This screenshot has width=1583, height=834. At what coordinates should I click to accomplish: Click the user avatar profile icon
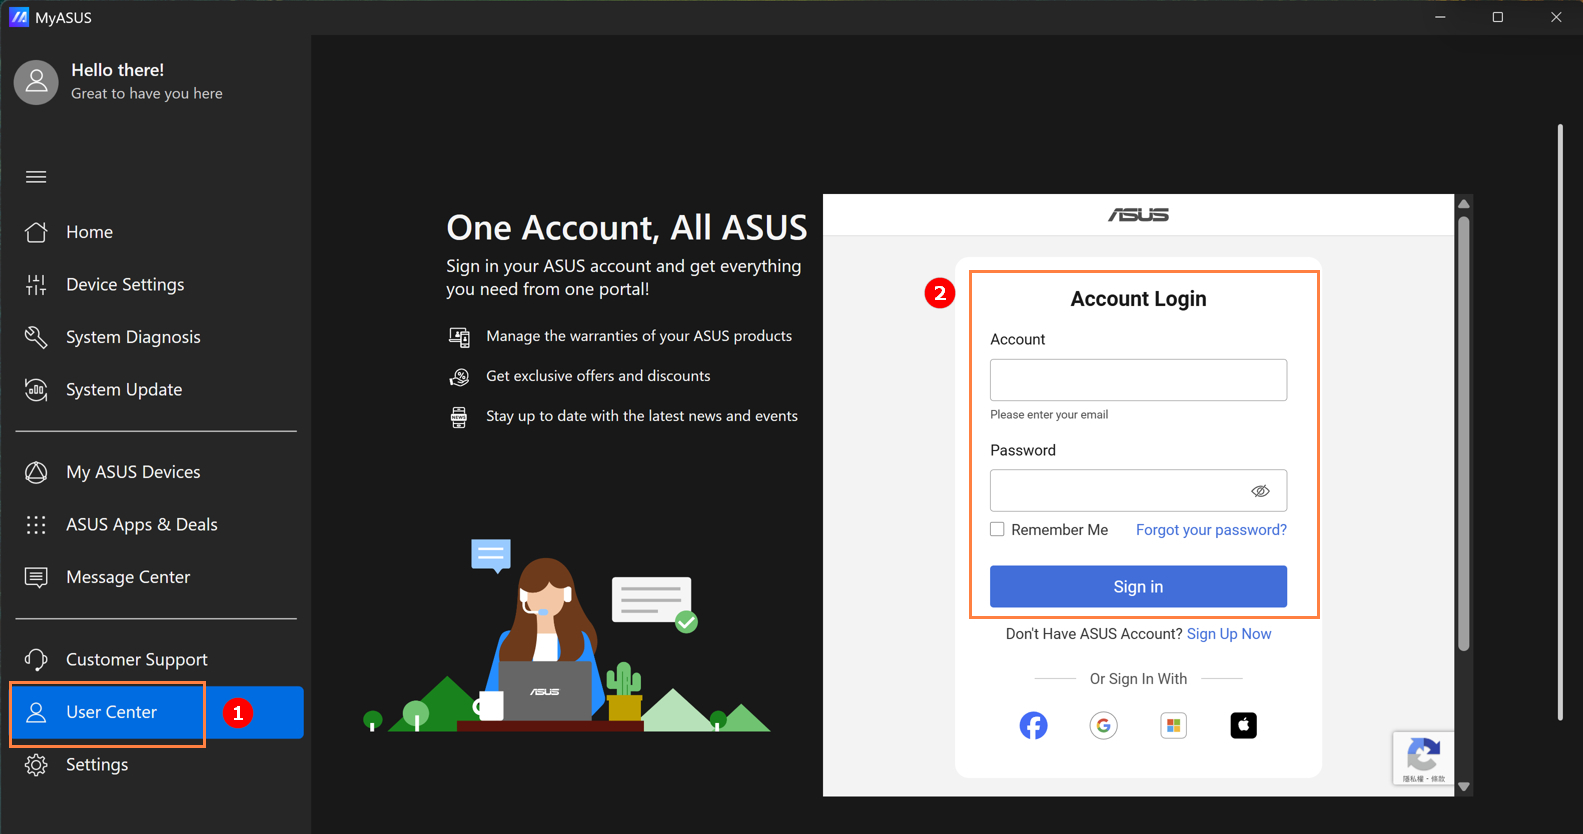tap(36, 82)
